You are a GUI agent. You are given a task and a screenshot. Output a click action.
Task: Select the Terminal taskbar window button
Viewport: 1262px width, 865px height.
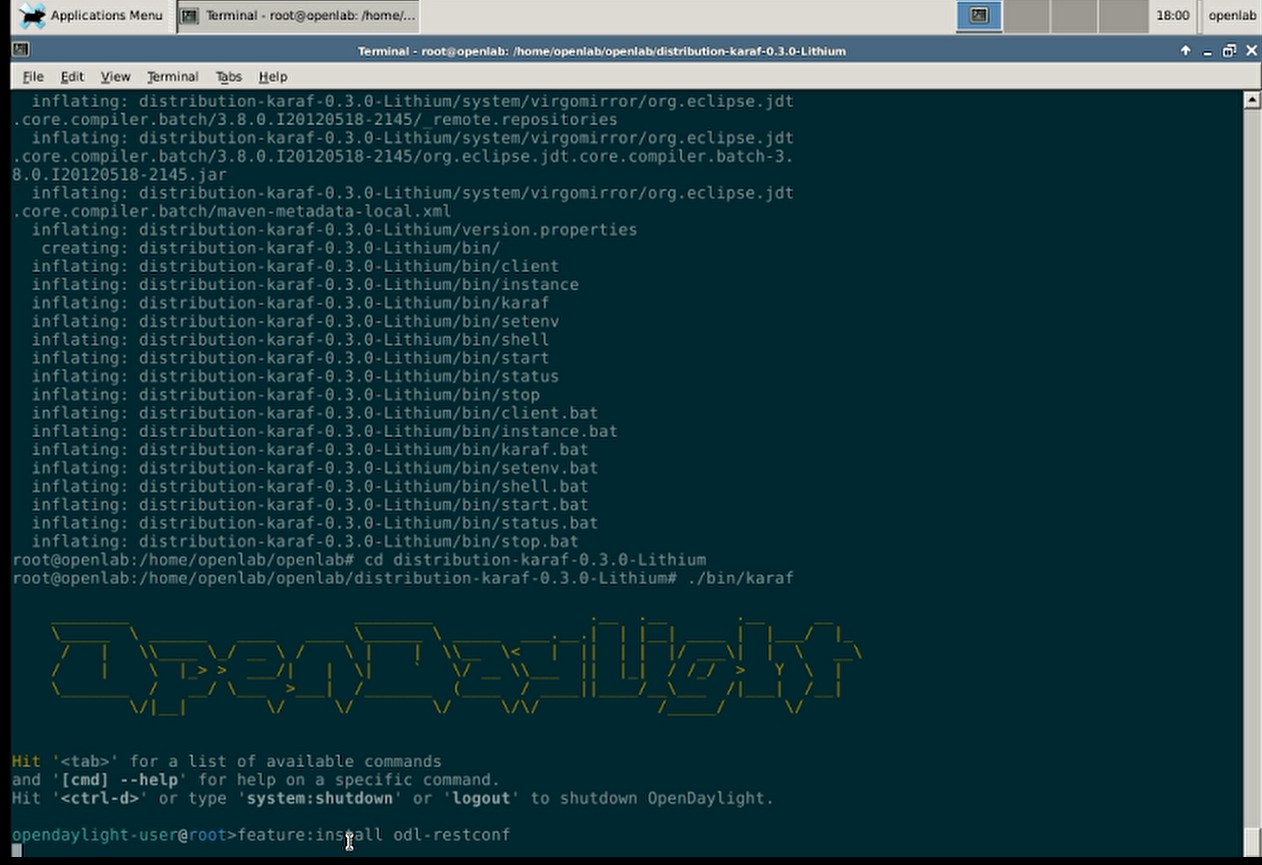[x=298, y=16]
